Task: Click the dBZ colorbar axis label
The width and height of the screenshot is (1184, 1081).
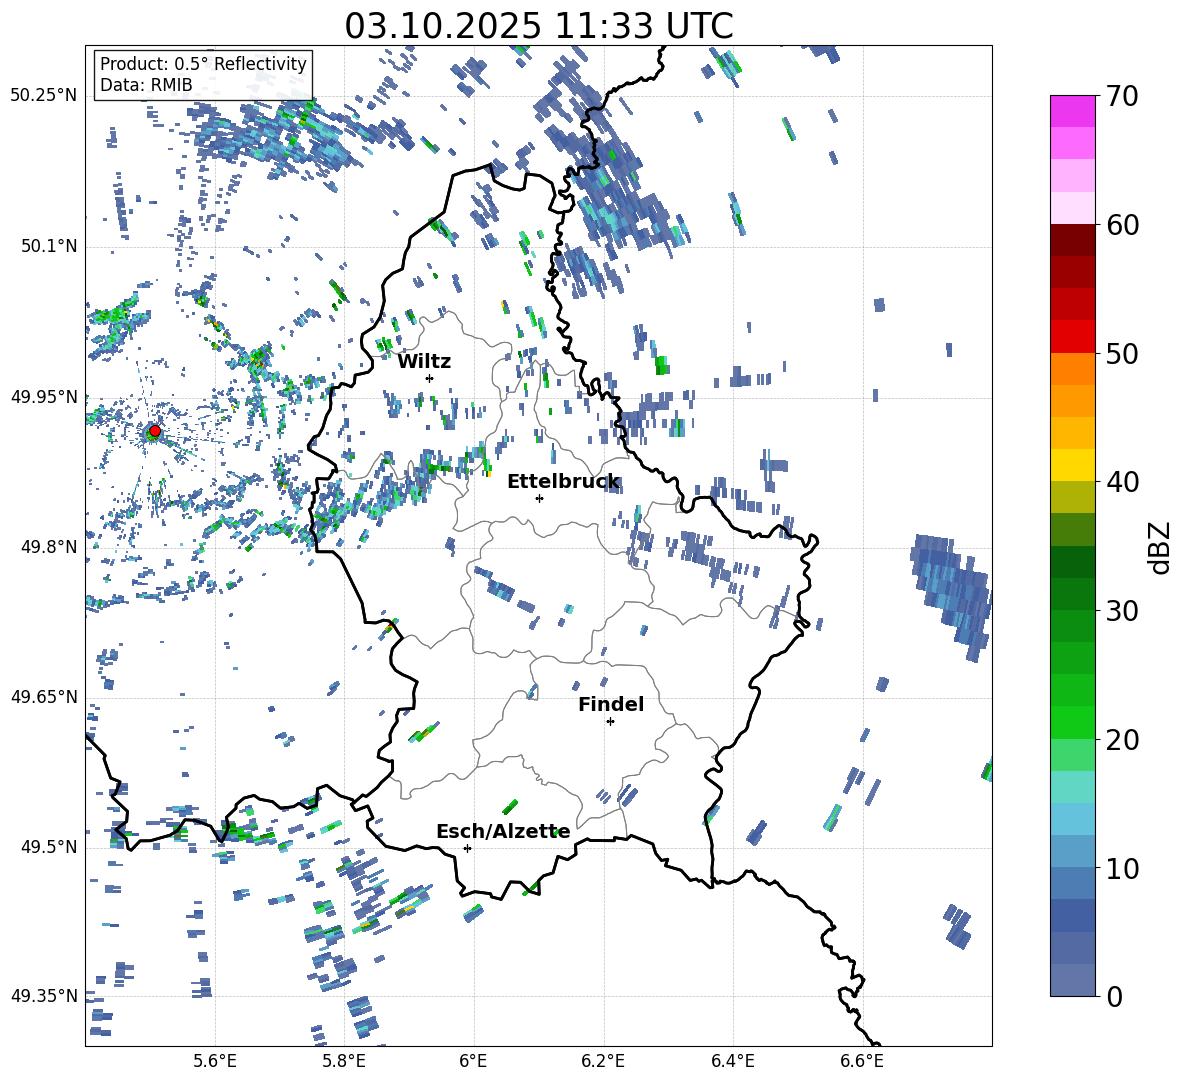Action: coord(1160,547)
